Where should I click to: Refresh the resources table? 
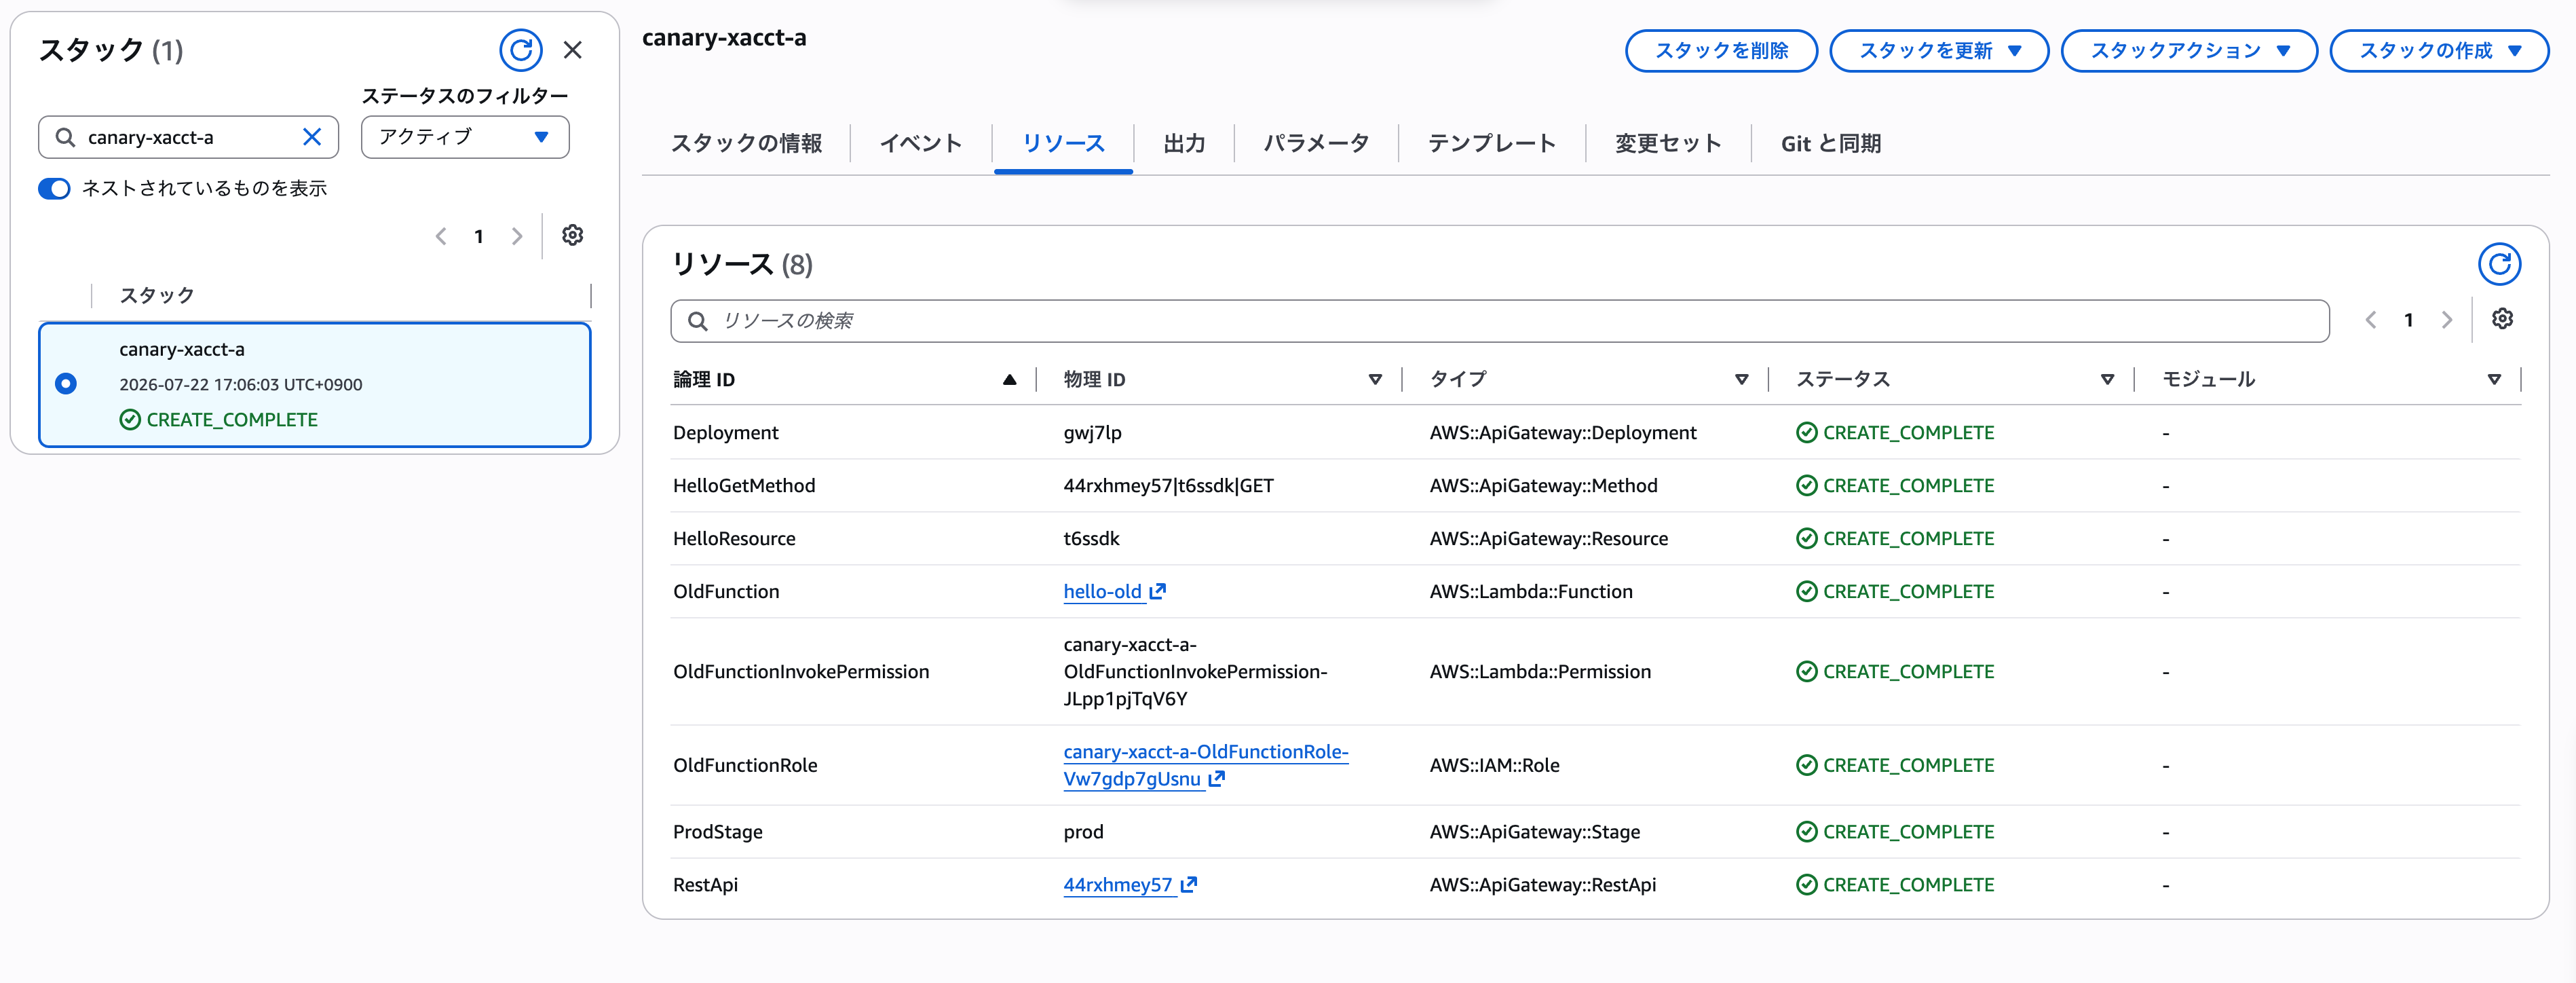coord(2499,264)
